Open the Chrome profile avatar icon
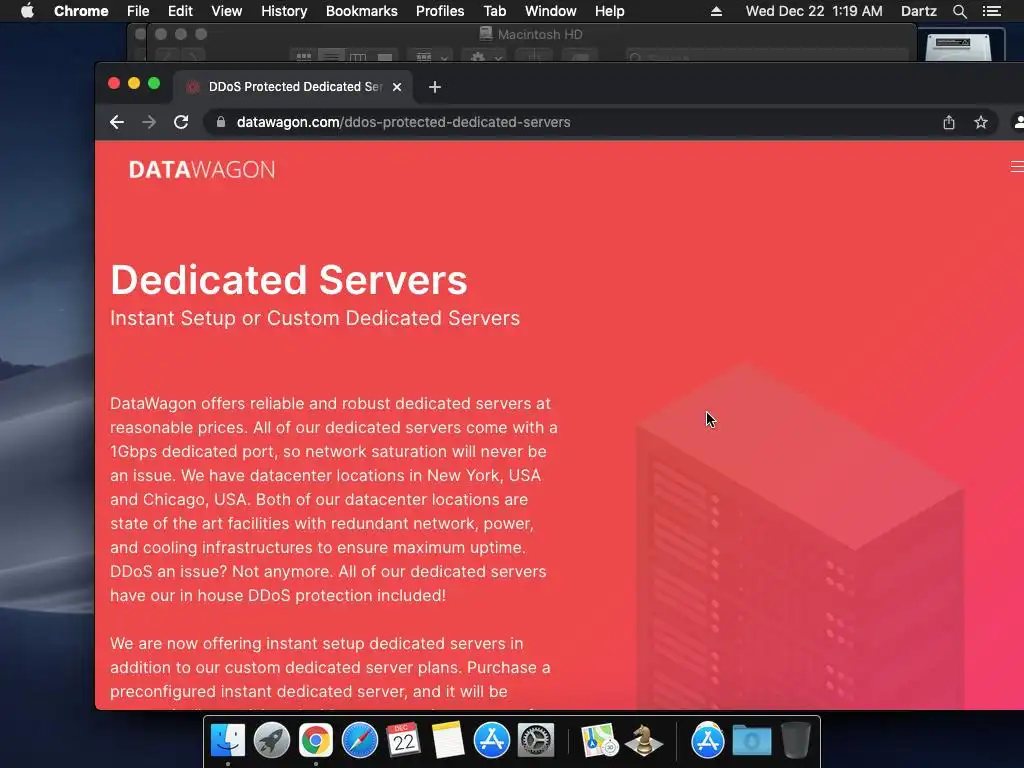 tap(1017, 122)
